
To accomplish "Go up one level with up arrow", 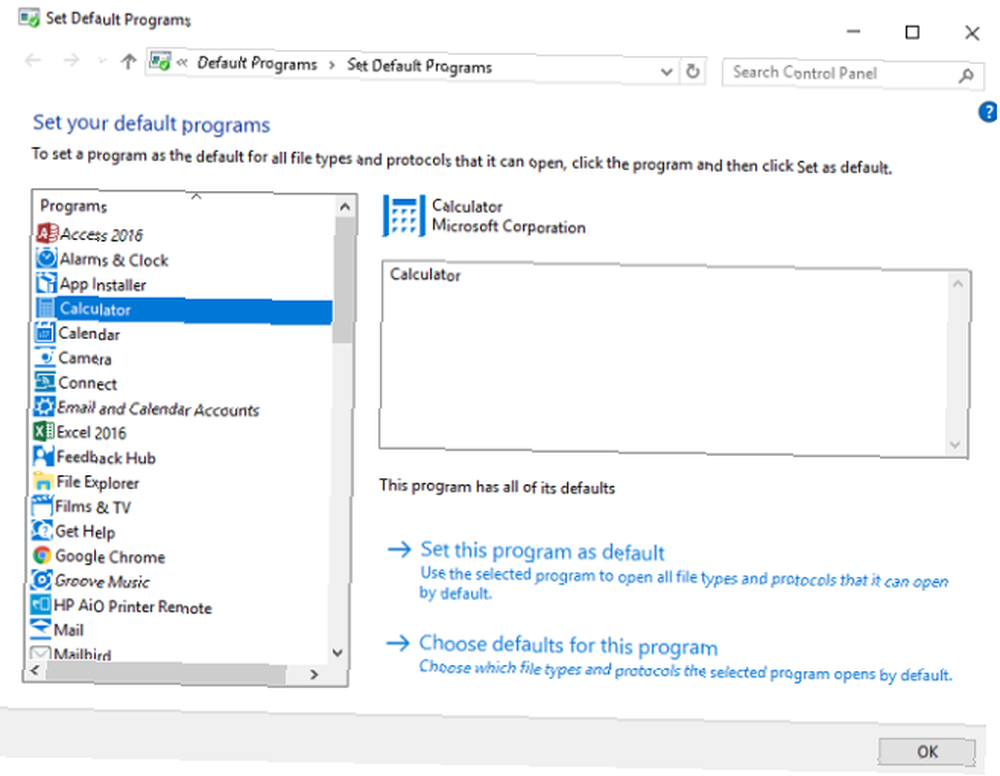I will [129, 61].
